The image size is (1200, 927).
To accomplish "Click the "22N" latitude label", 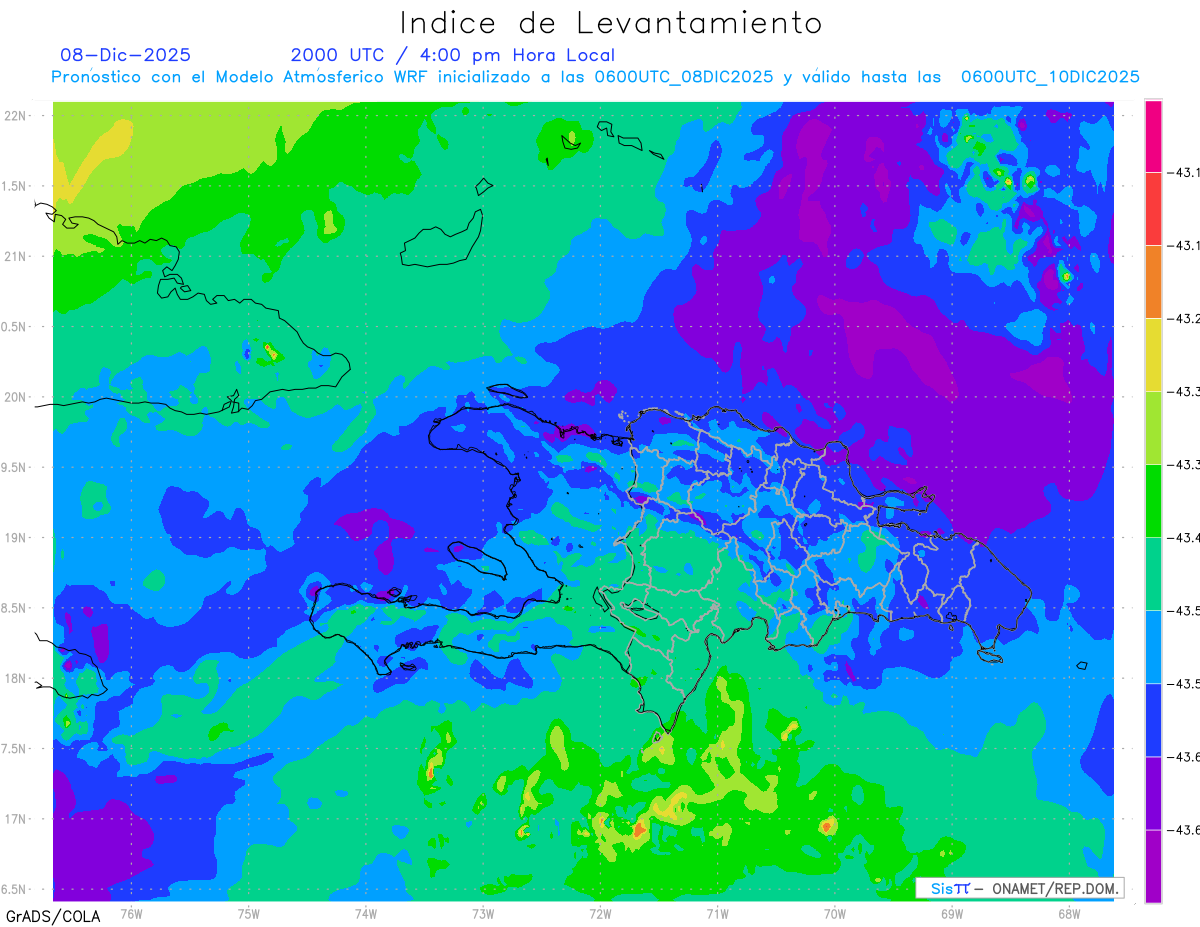I will pos(17,116).
